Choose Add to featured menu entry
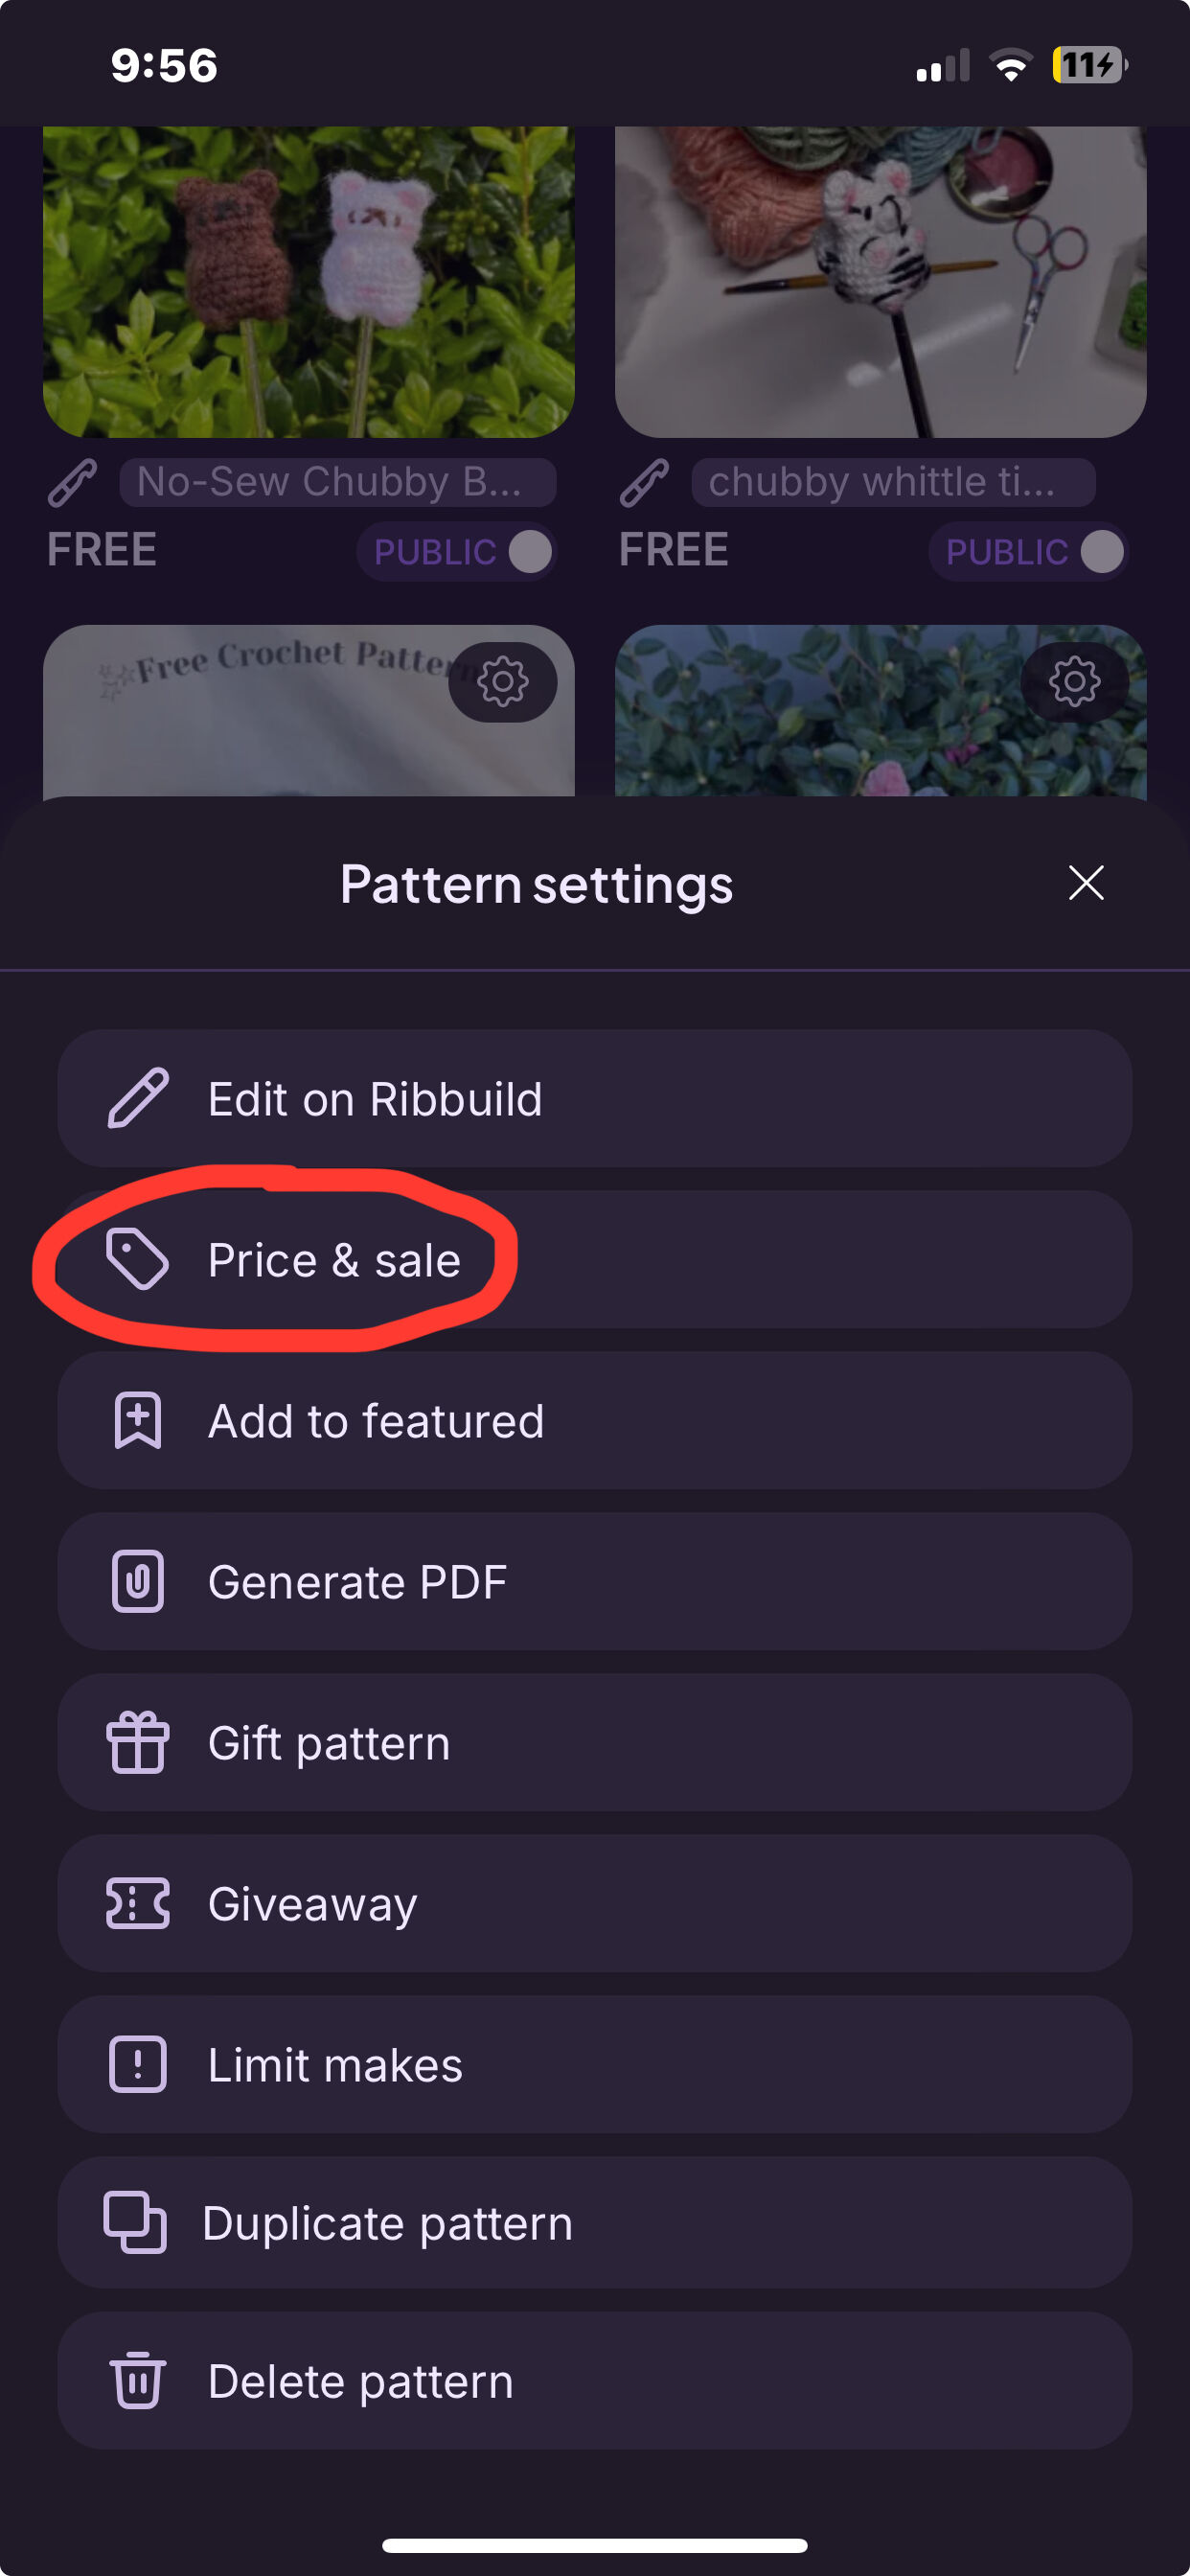1190x2576 pixels. (594, 1421)
